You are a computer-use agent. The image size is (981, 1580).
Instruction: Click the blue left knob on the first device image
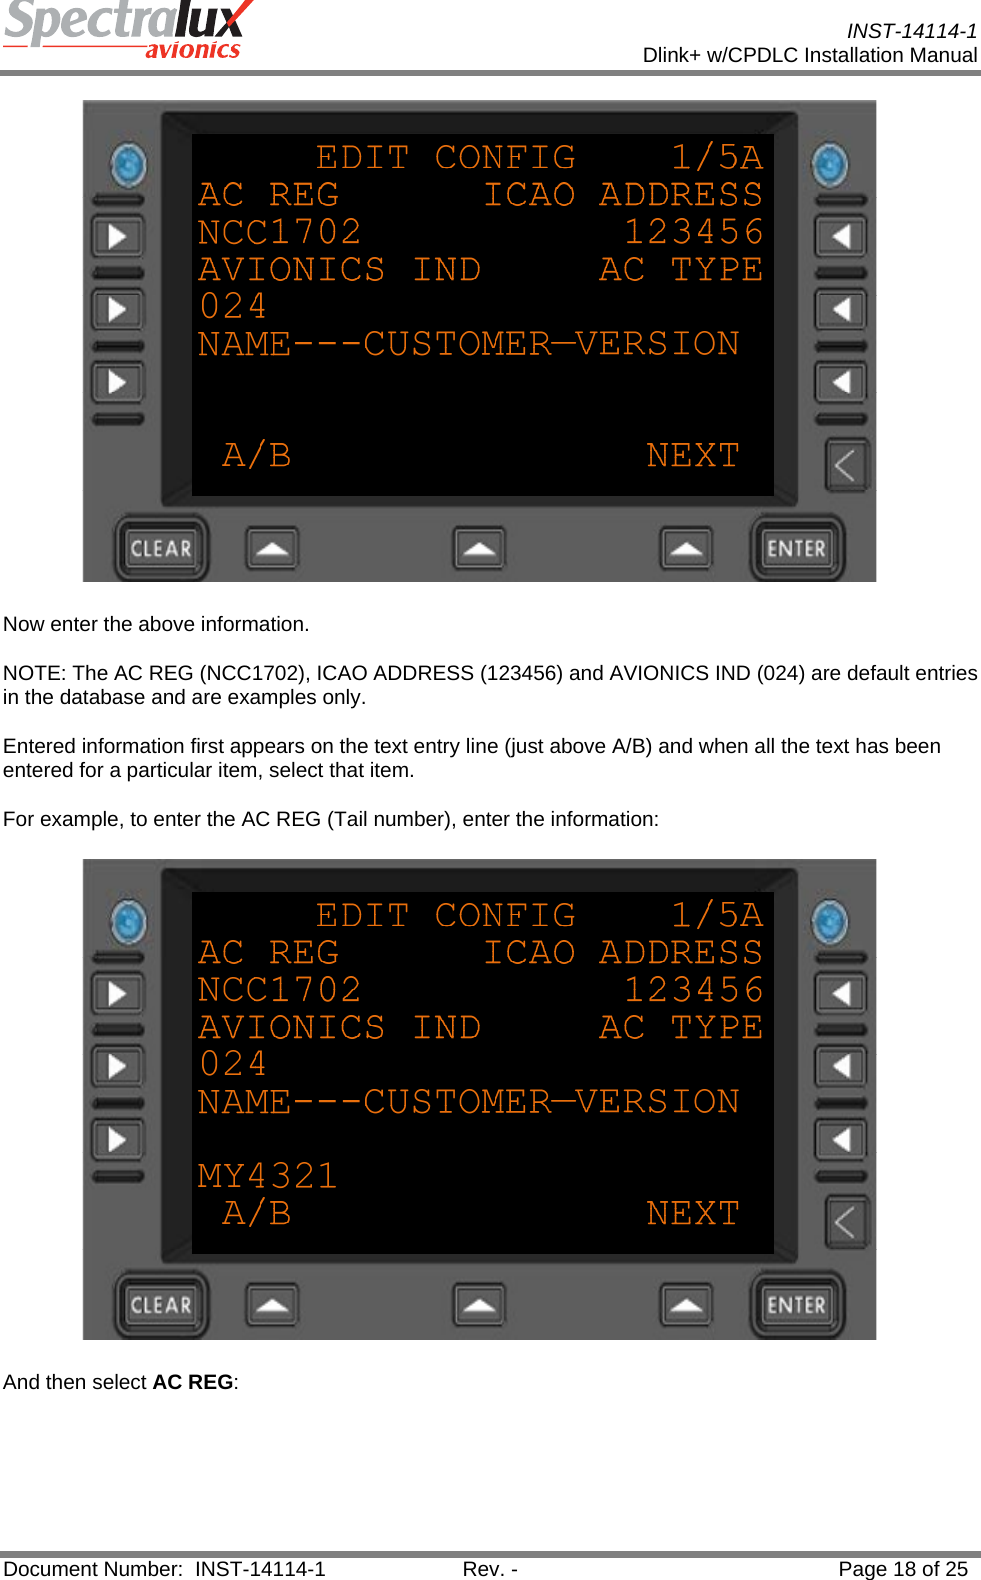coord(128,165)
